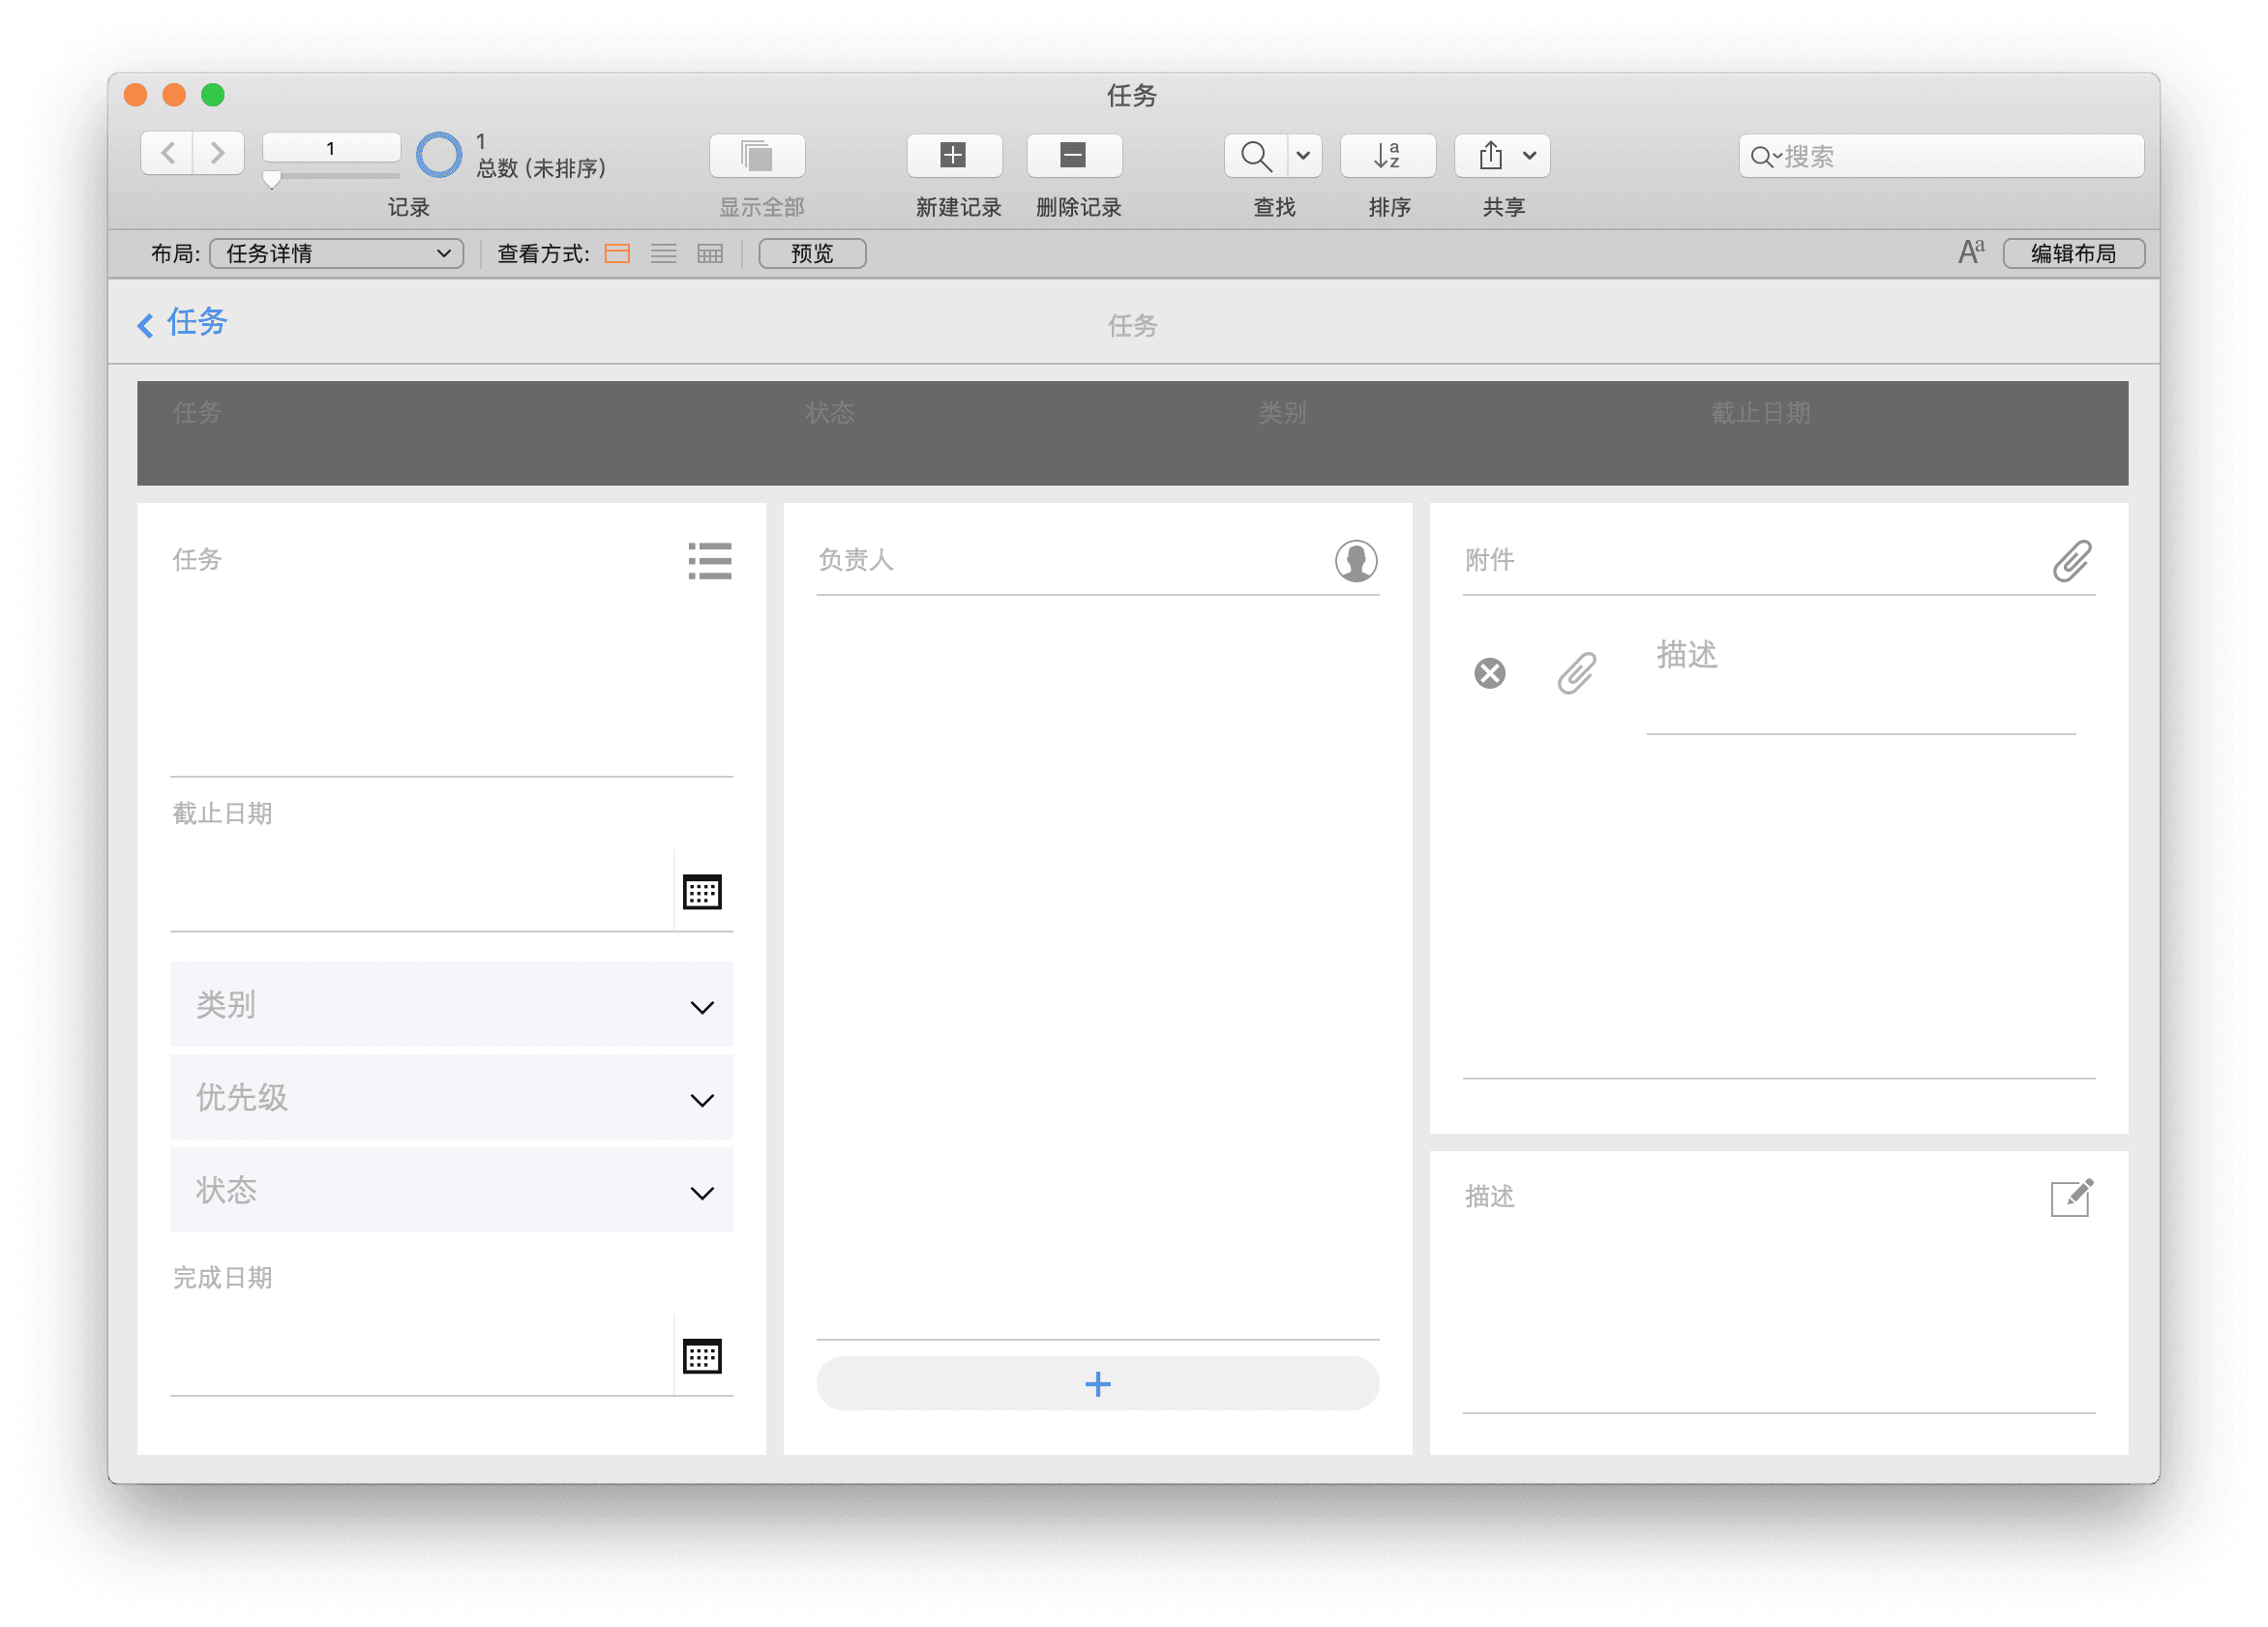Click the 预览 preview button
The image size is (2268, 1627).
(x=811, y=254)
